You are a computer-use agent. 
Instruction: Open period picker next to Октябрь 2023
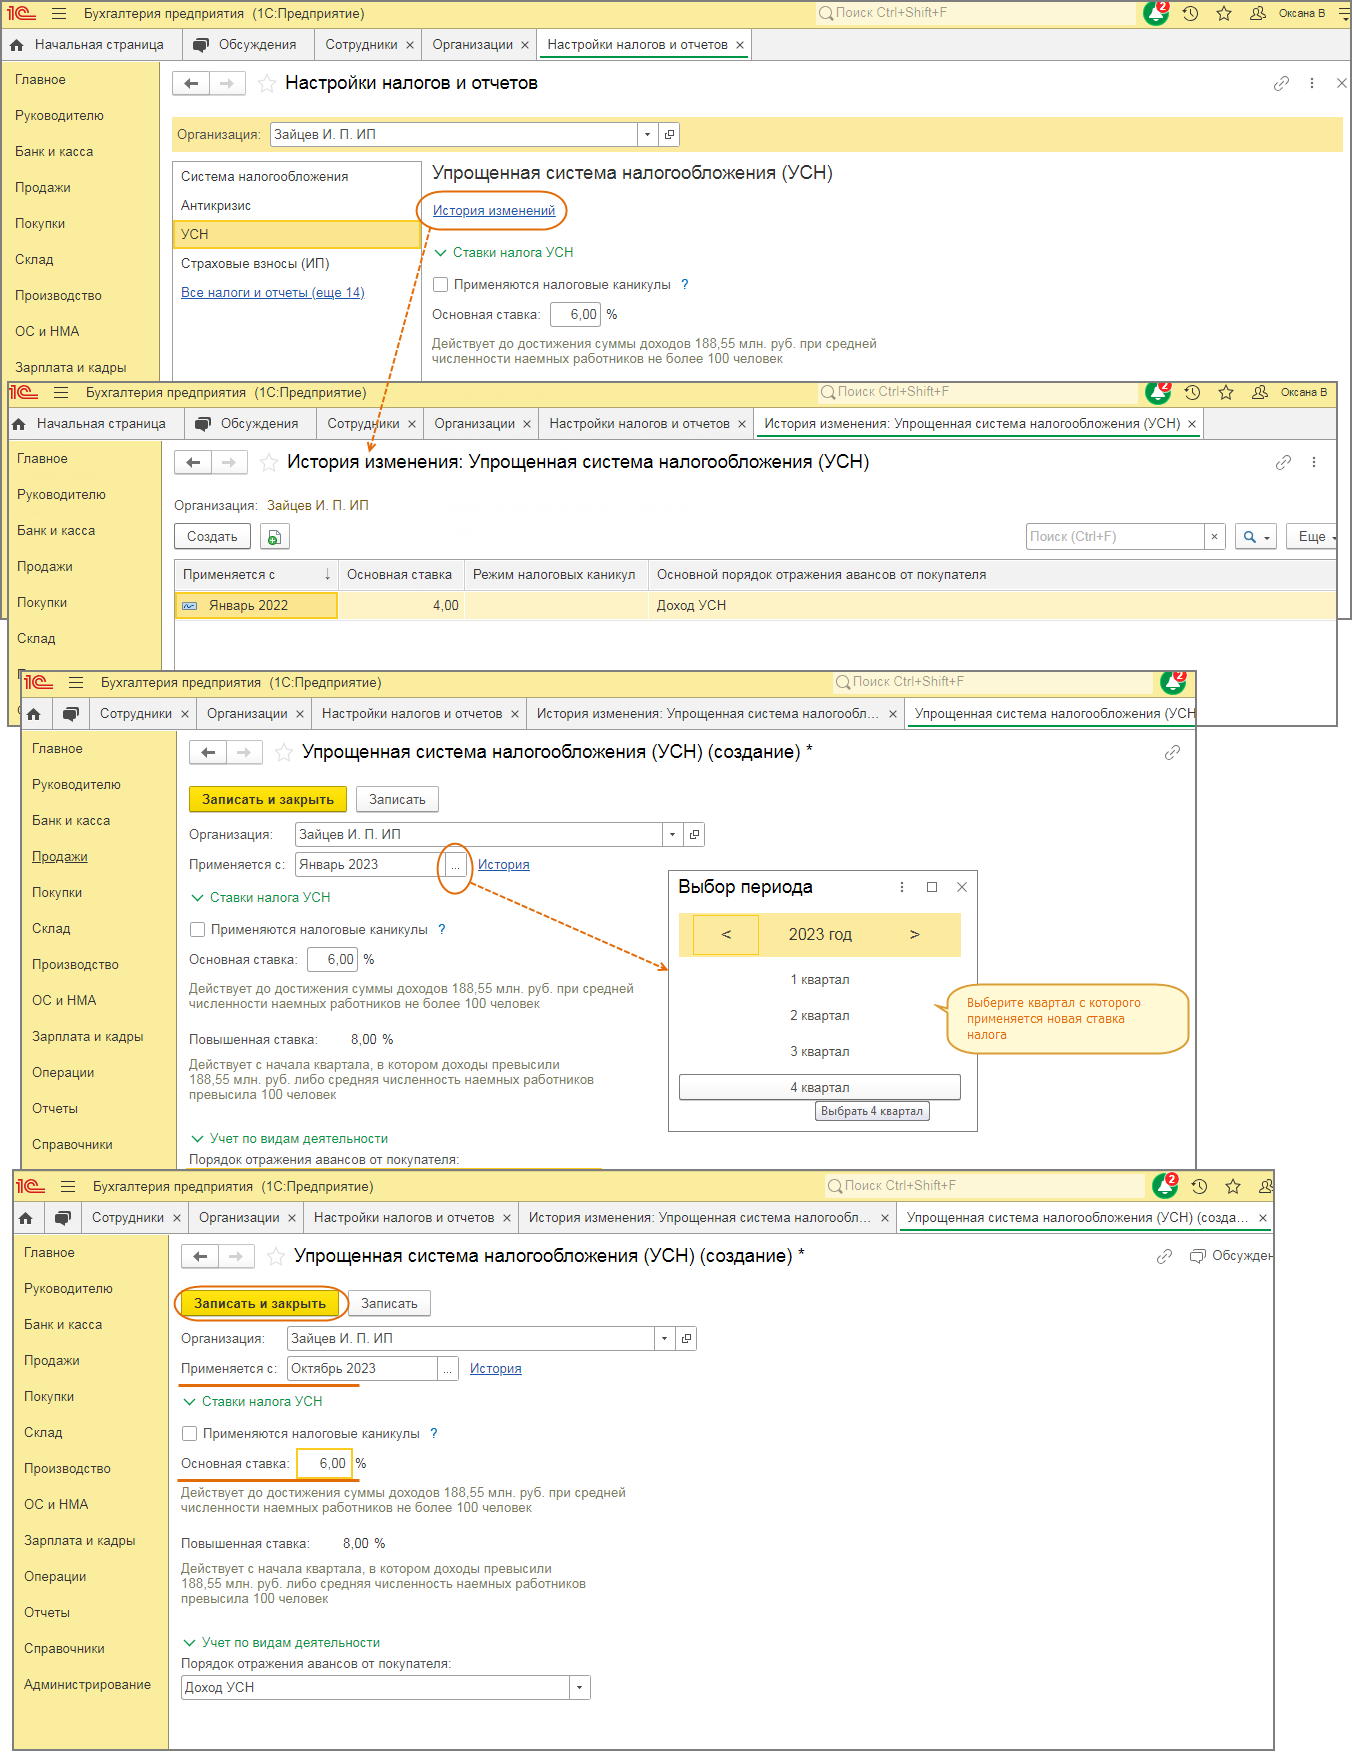(x=447, y=1369)
